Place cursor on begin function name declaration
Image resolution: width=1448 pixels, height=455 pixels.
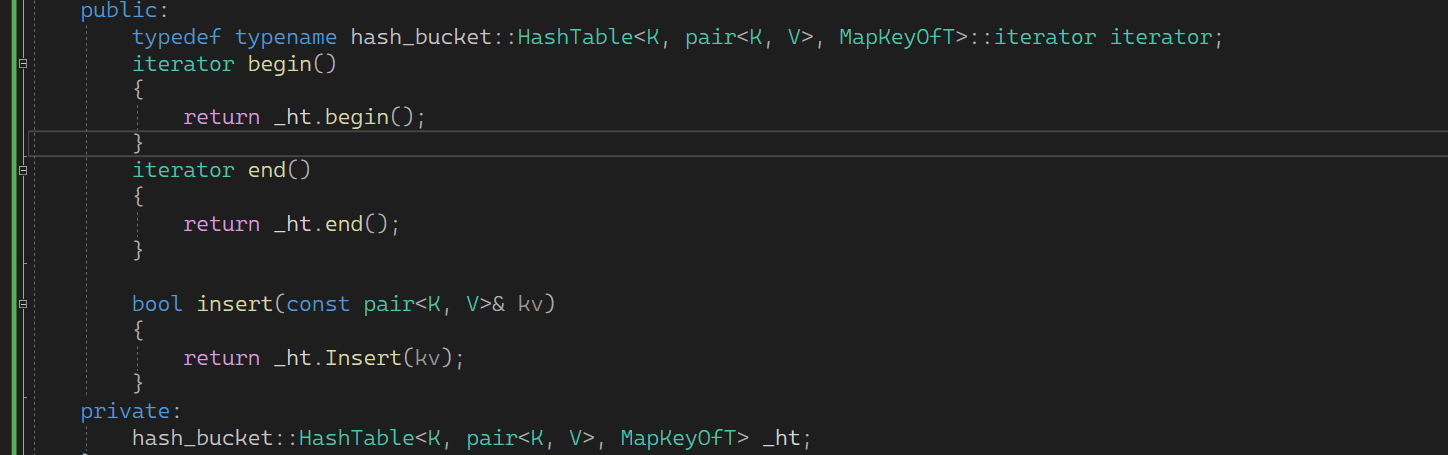(279, 64)
